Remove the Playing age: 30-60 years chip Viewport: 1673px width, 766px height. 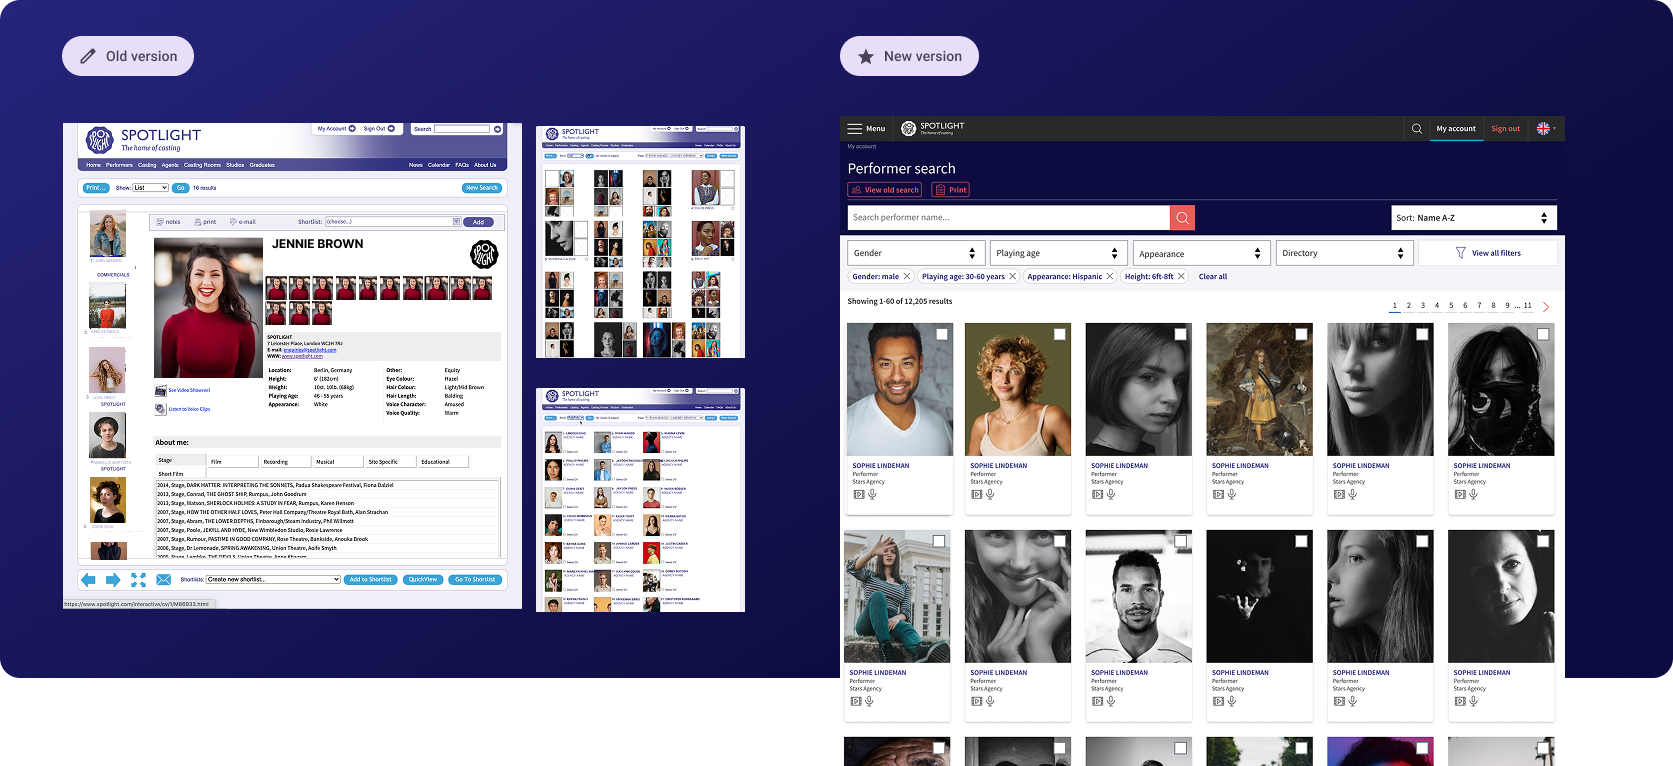coord(1012,276)
